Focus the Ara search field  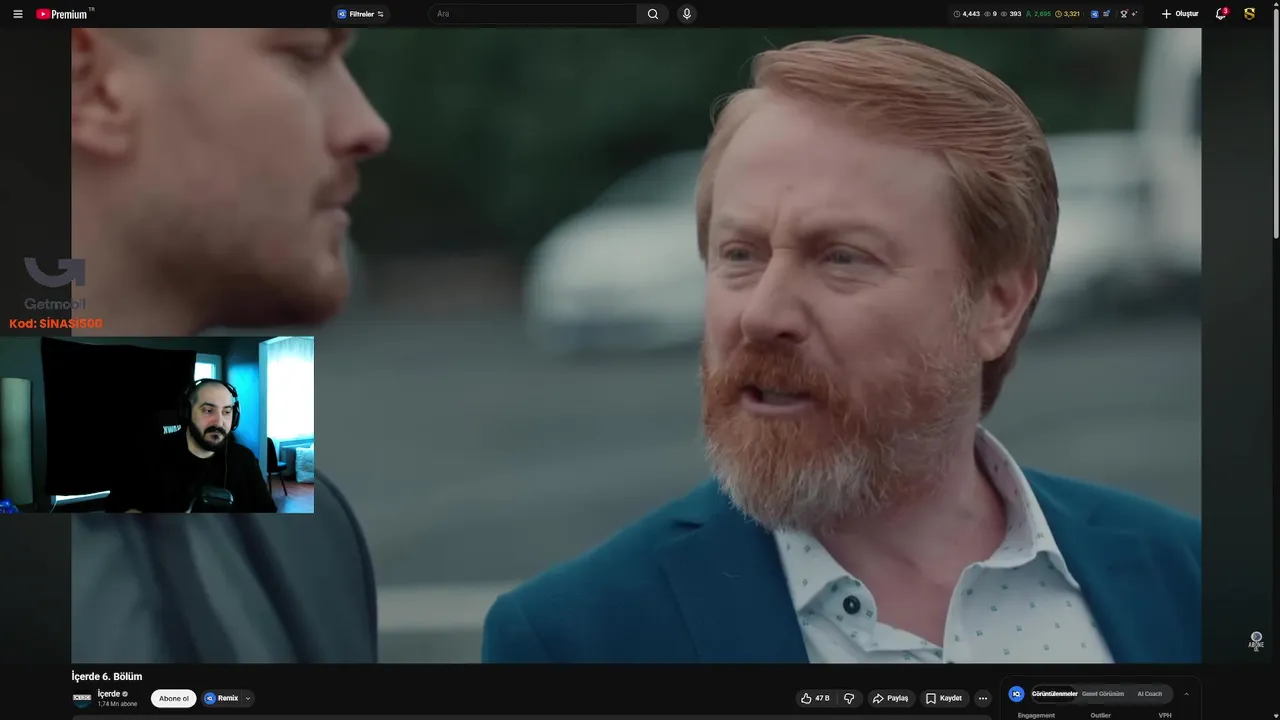(x=535, y=14)
